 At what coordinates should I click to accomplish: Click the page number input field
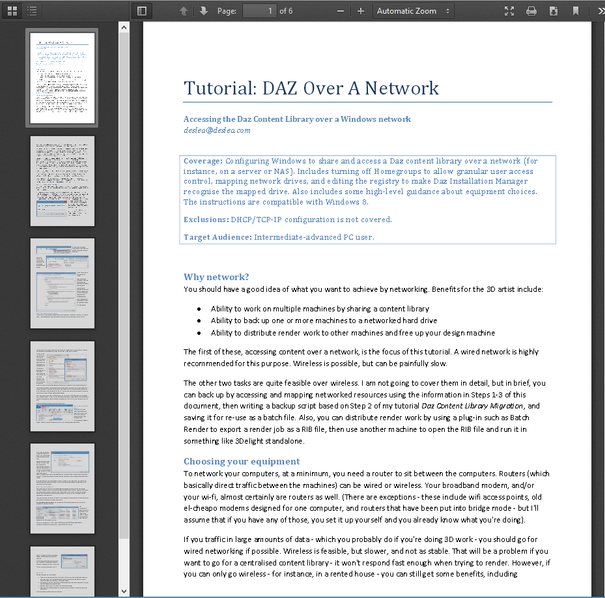coord(259,11)
